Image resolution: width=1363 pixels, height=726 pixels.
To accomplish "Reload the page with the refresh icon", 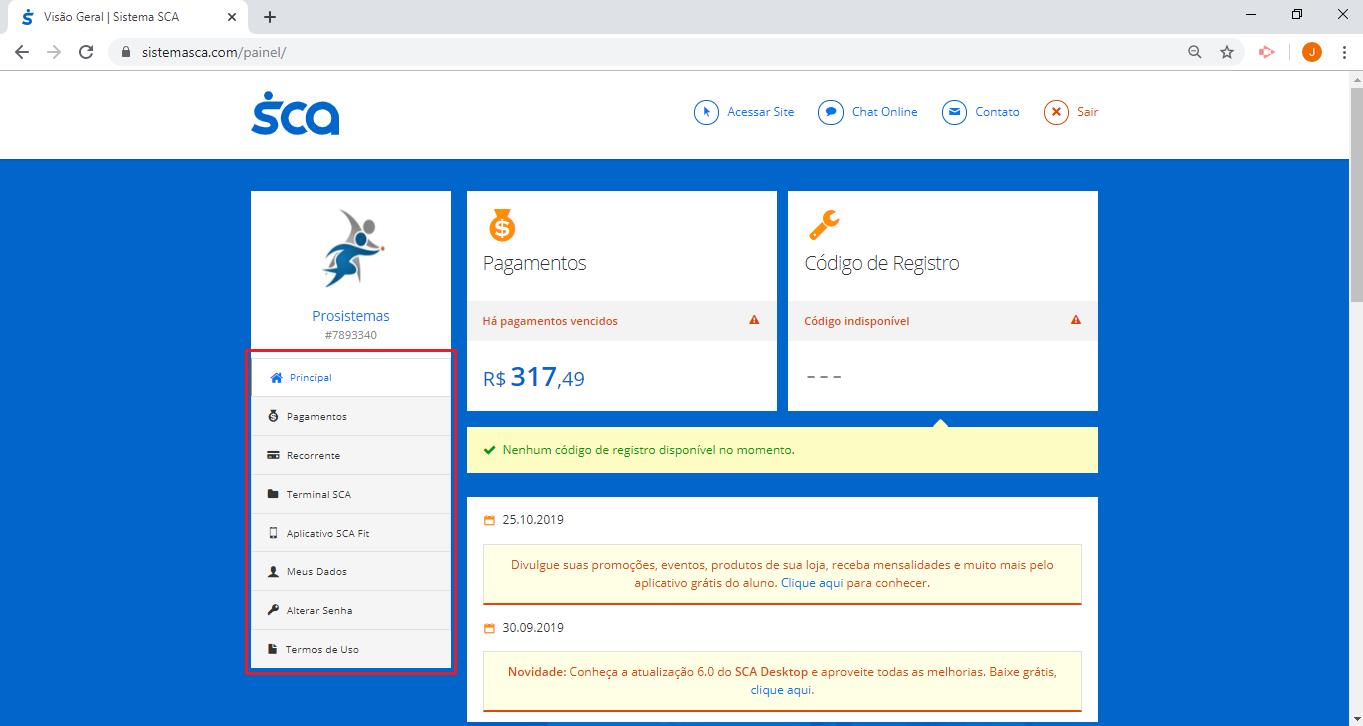I will [86, 52].
